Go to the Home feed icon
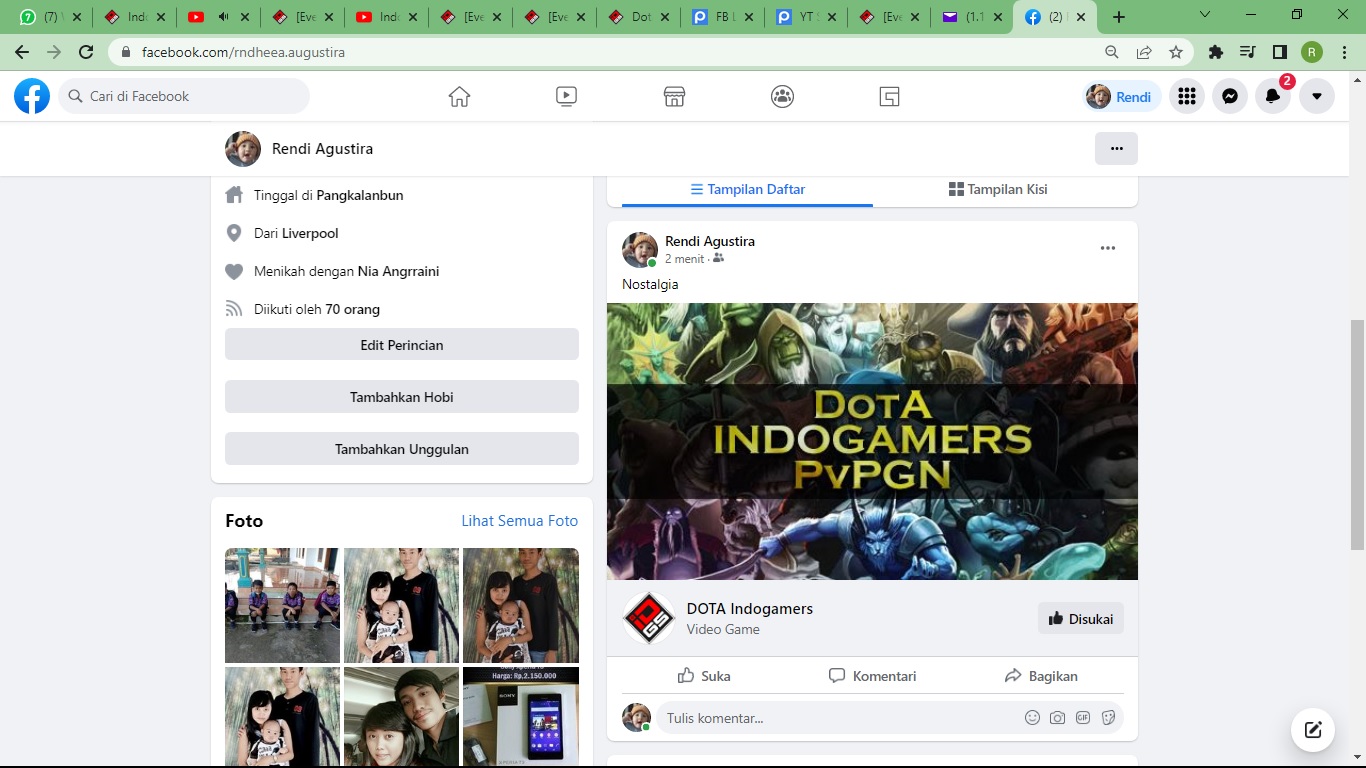 459,96
